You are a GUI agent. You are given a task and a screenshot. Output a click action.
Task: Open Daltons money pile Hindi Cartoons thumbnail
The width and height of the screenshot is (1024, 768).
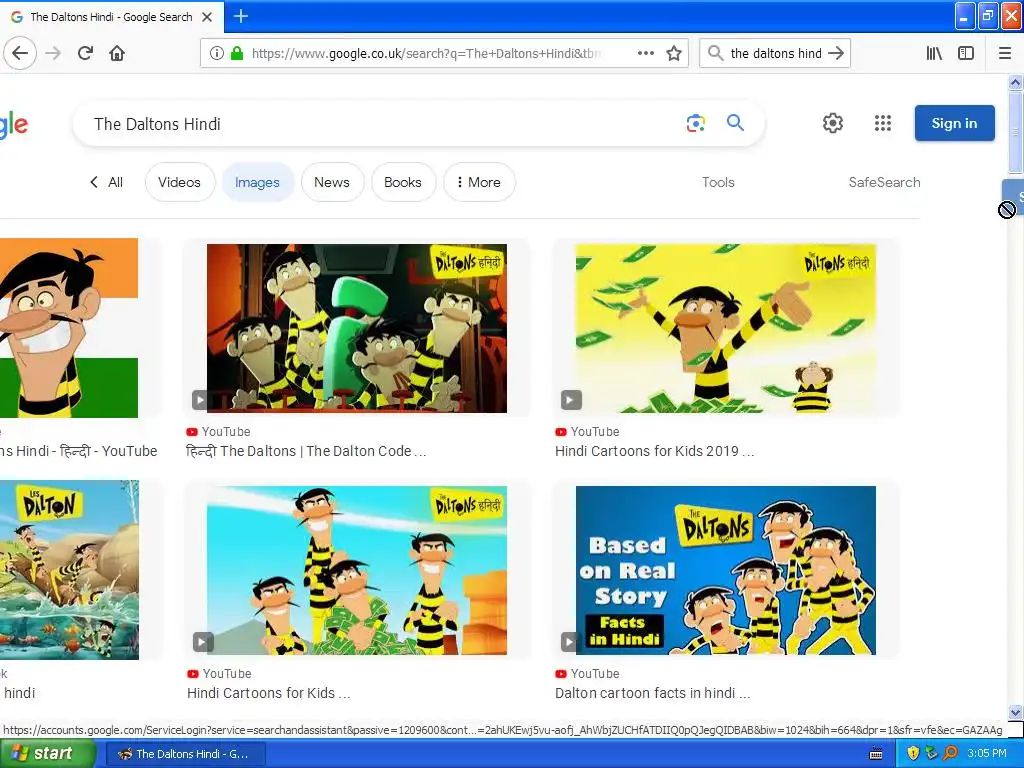[357, 570]
